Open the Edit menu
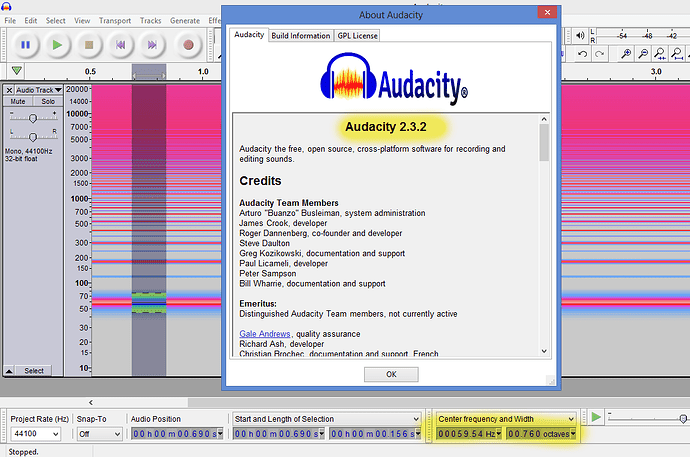Viewport: 690px width, 457px height. tap(31, 21)
